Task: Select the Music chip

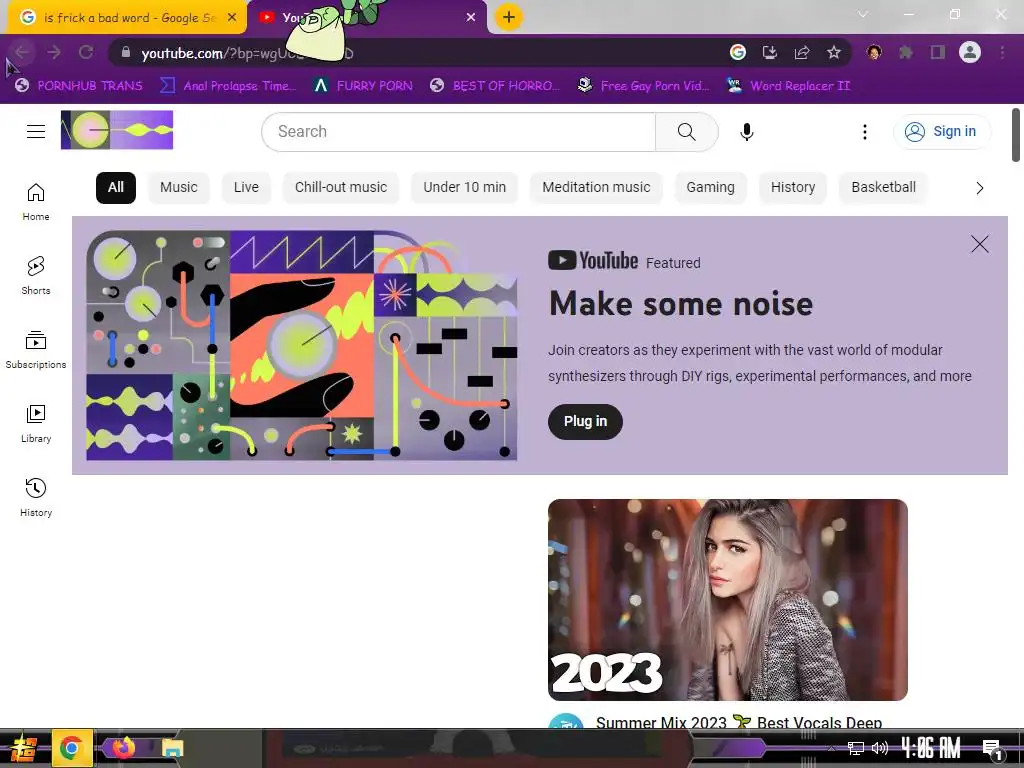Action: click(x=178, y=187)
